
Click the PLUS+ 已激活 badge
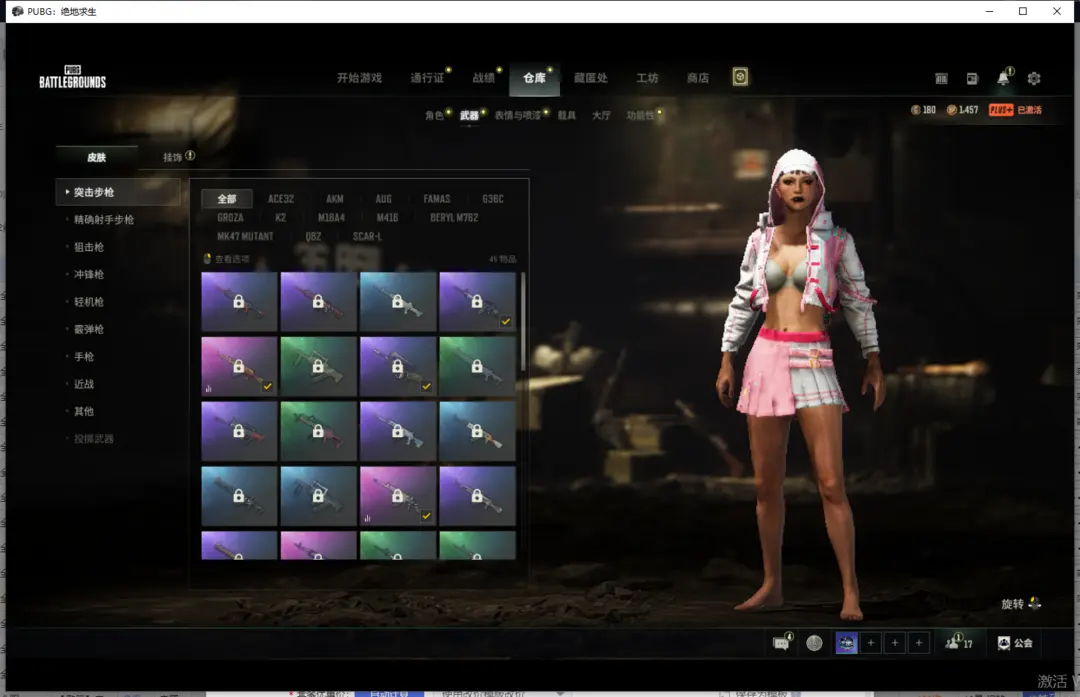(x=1015, y=110)
